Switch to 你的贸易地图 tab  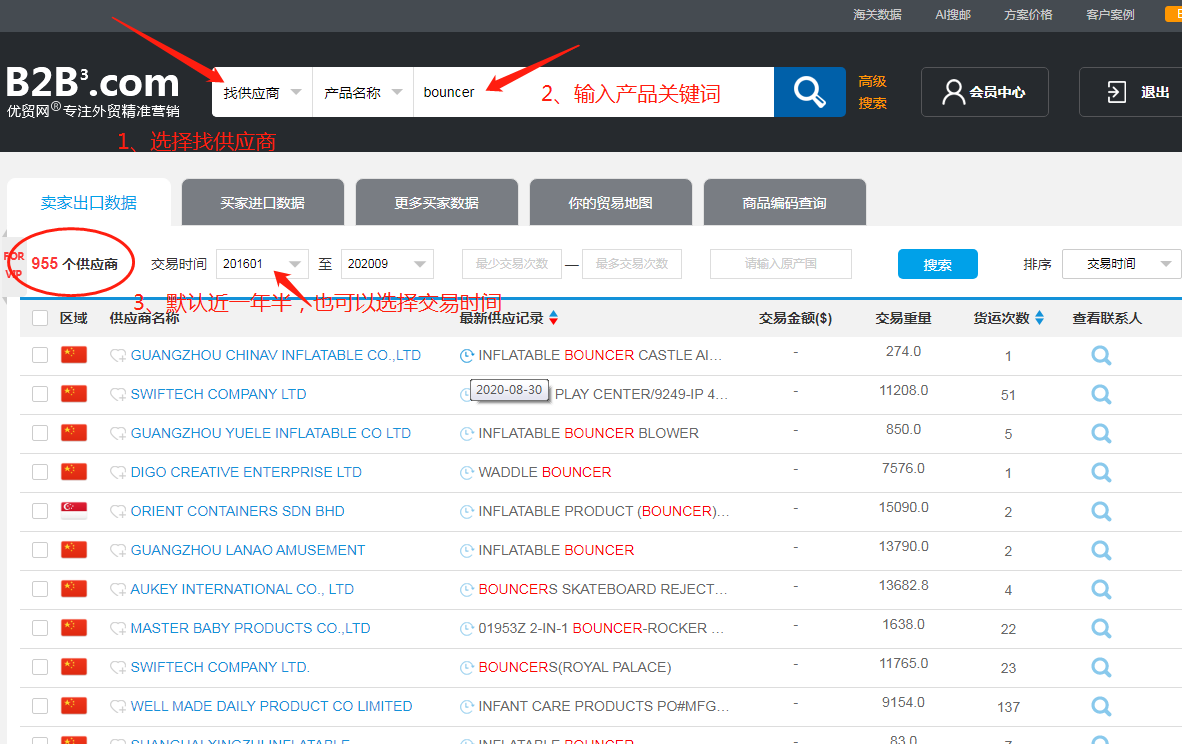[611, 202]
